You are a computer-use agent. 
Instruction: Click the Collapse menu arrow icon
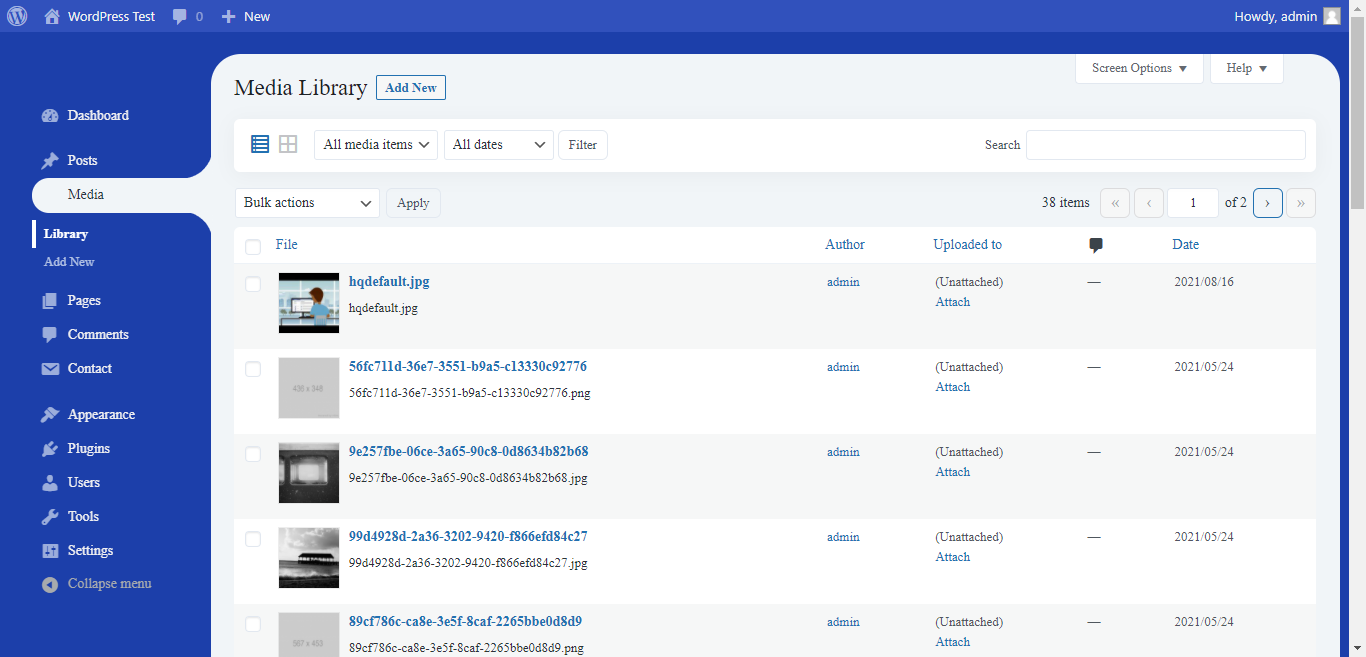[x=50, y=584]
